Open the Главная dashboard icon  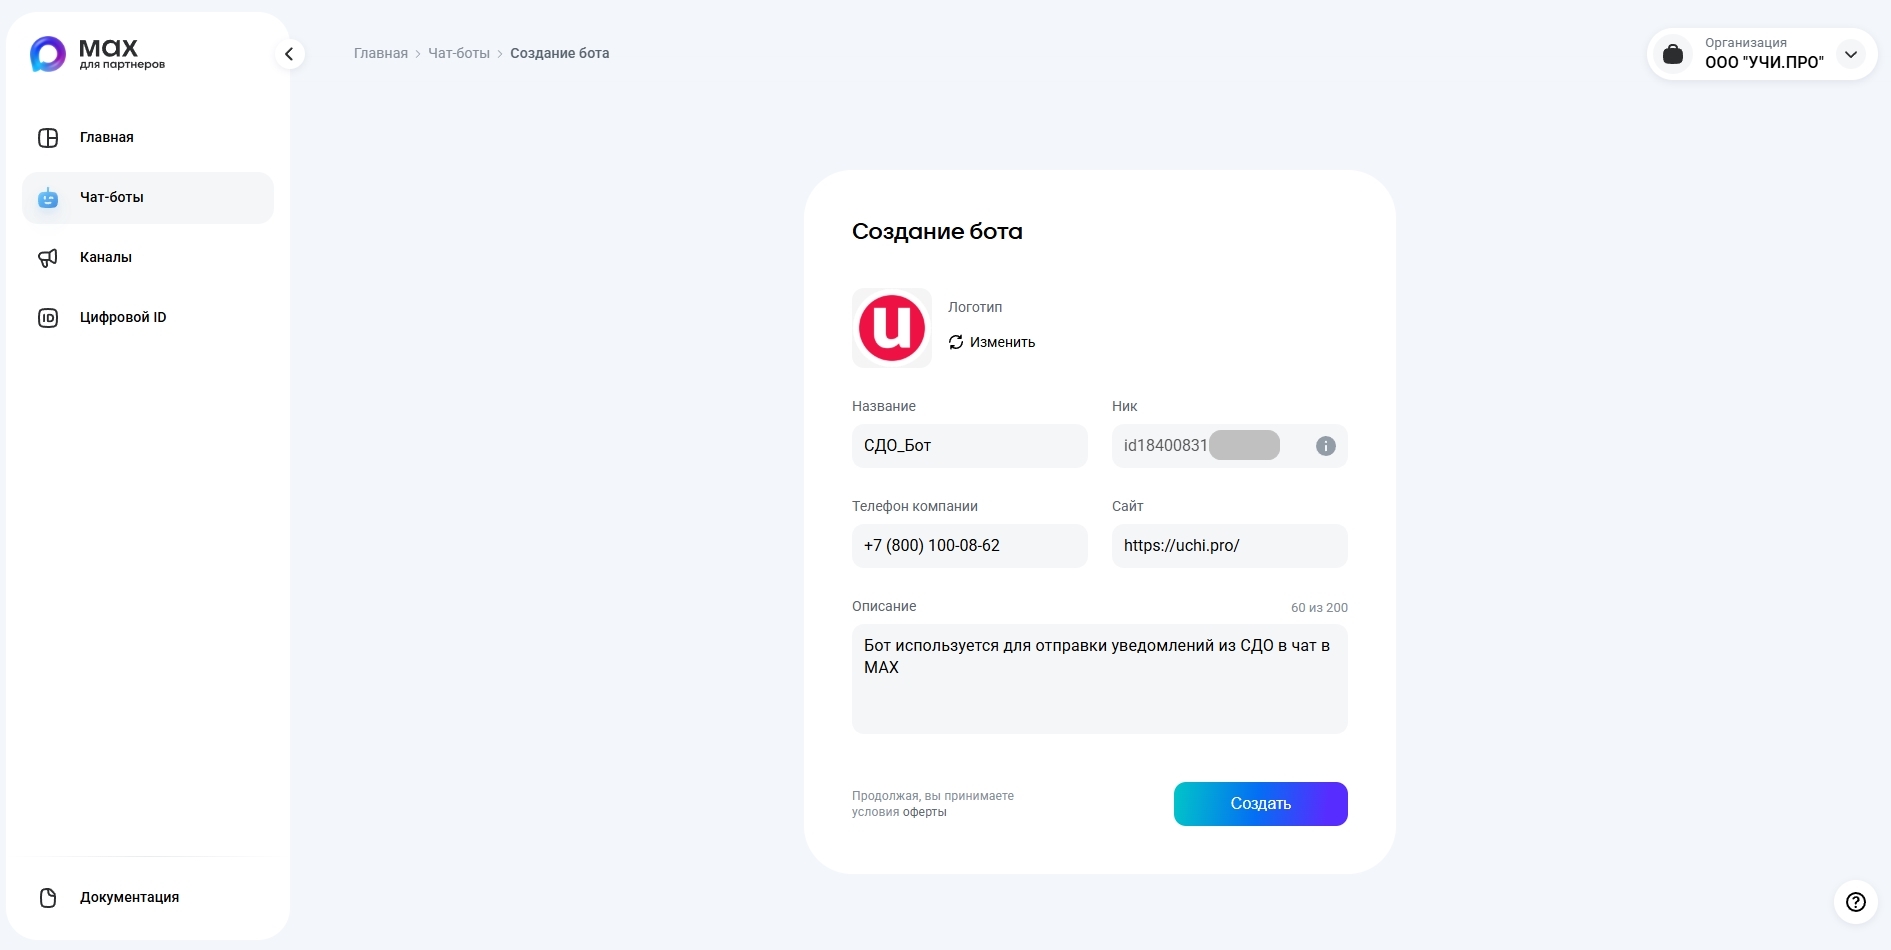tap(48, 137)
